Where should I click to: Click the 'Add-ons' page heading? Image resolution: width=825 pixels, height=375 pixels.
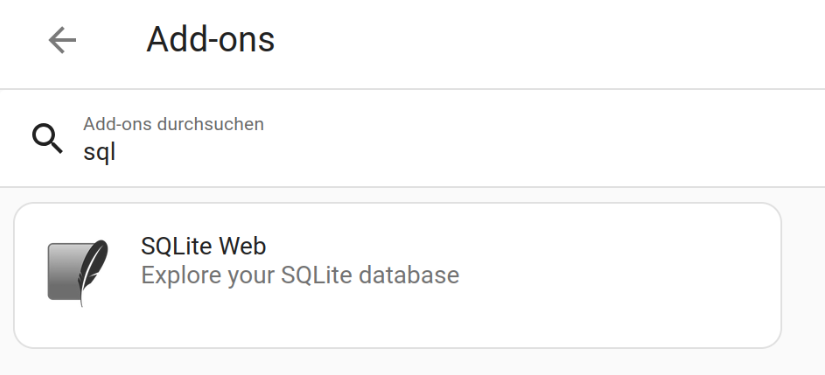tap(210, 40)
